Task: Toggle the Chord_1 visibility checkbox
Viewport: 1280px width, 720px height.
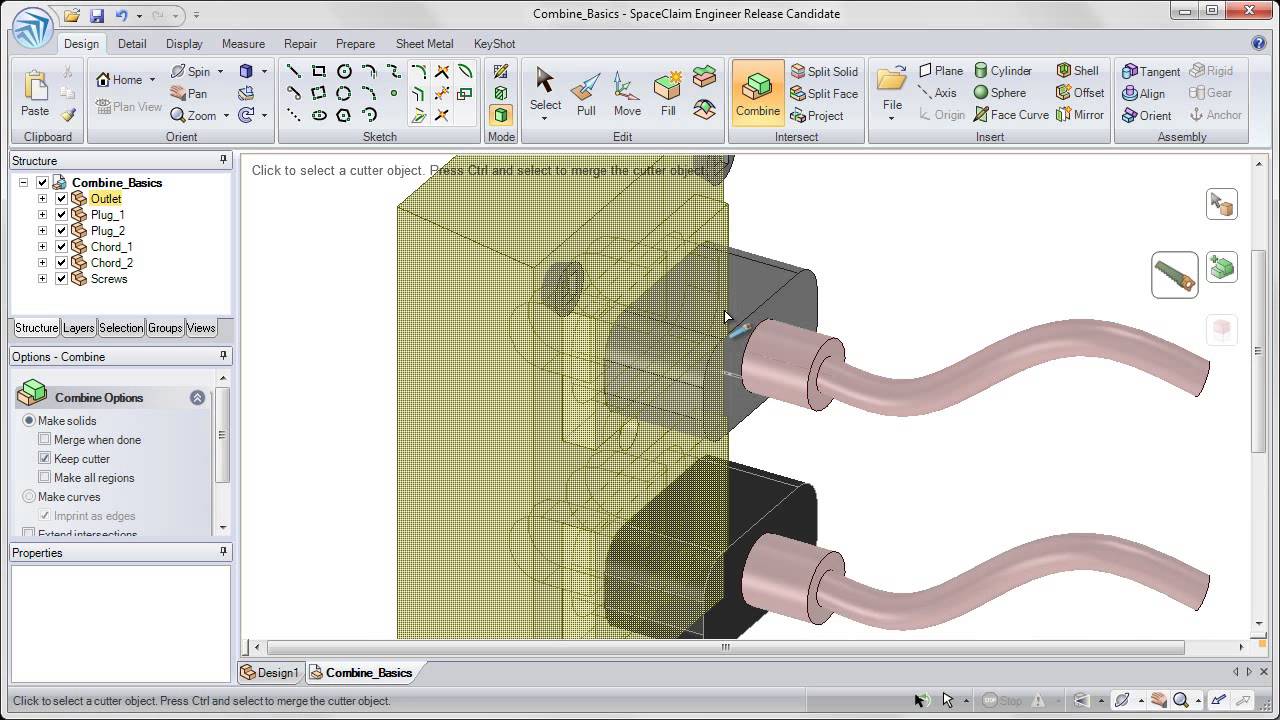Action: (x=61, y=247)
